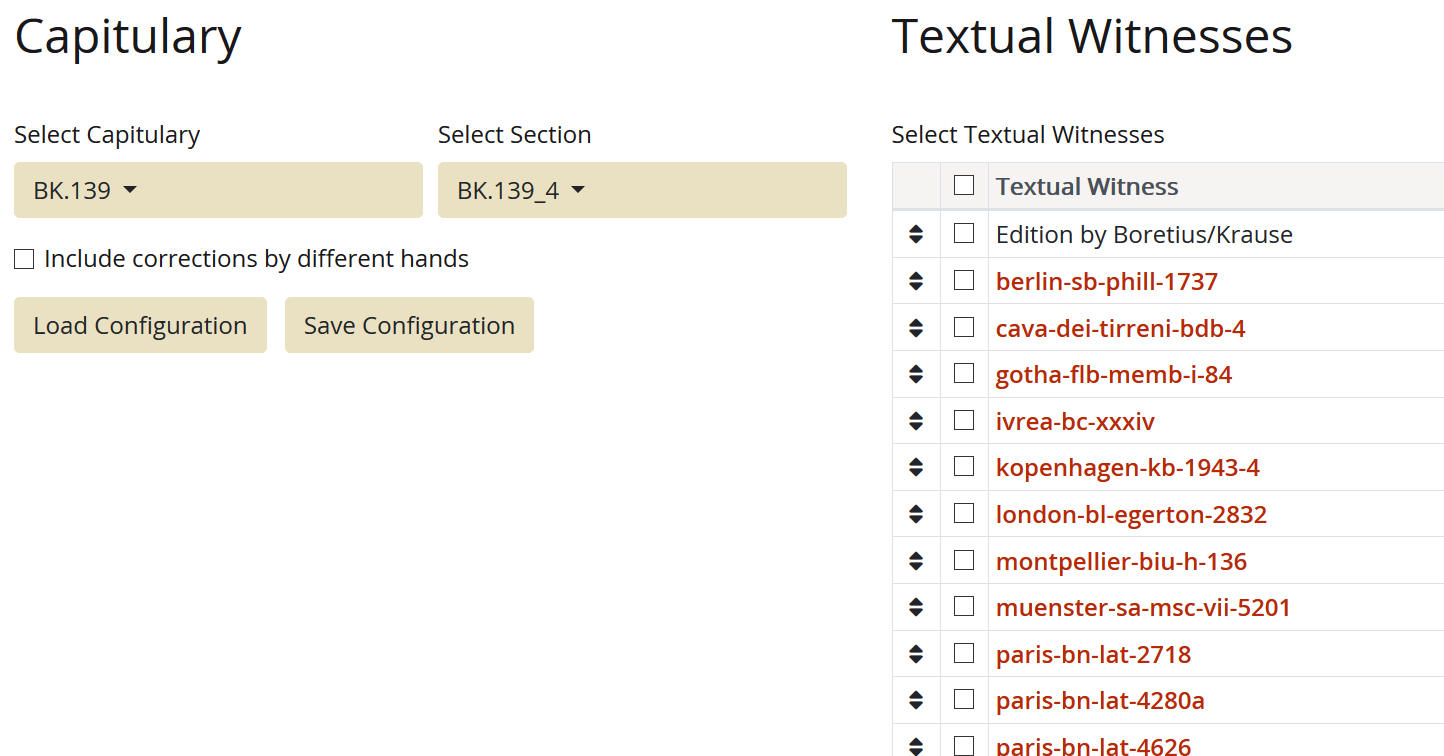This screenshot has width=1444, height=756.
Task: Check the box for muenster-sa-msc-vii-5201
Action: coord(964,607)
